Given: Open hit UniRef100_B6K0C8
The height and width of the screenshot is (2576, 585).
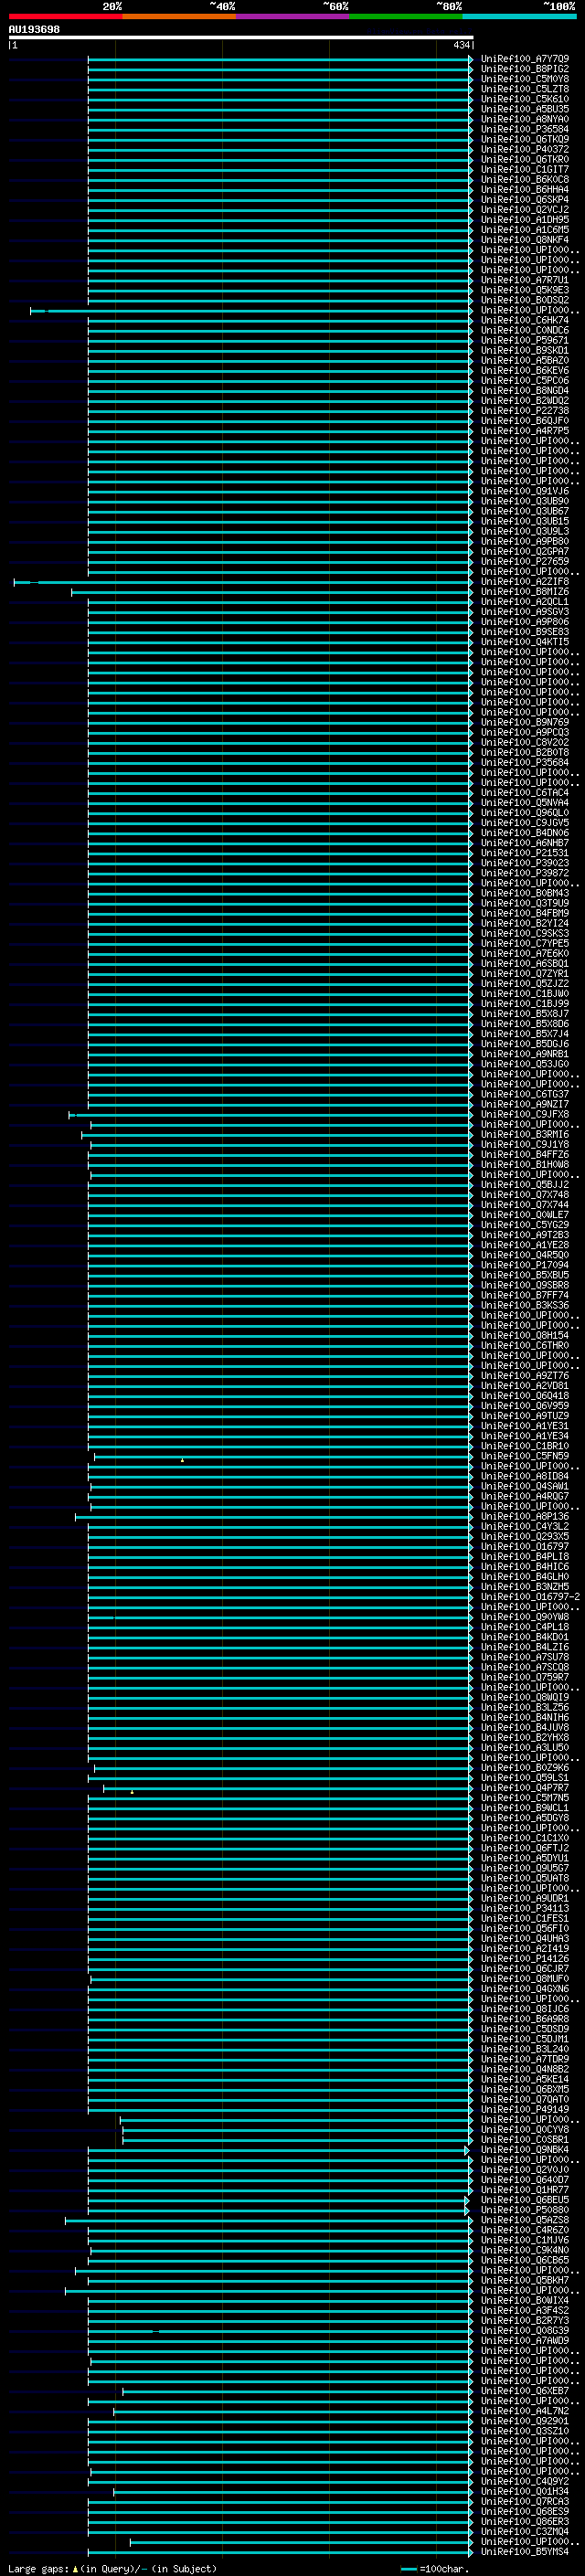Looking at the screenshot, I should pyautogui.click(x=524, y=180).
